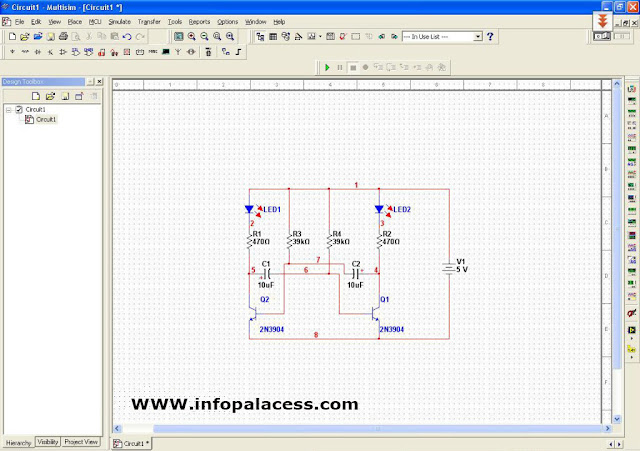Click the horizontal scrollbar thumb
This screenshot has width=640, height=451.
coord(377,429)
